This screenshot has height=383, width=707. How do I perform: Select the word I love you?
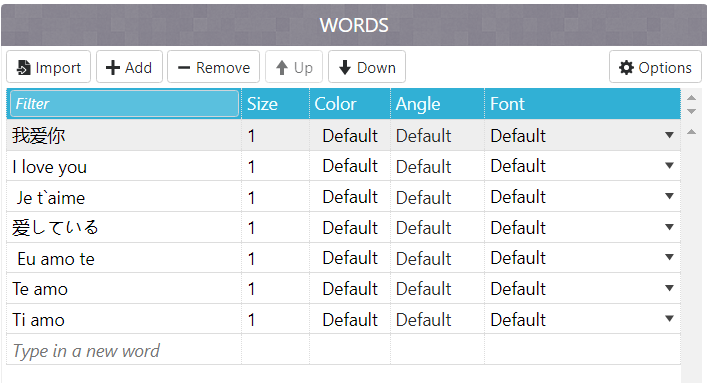[50, 167]
